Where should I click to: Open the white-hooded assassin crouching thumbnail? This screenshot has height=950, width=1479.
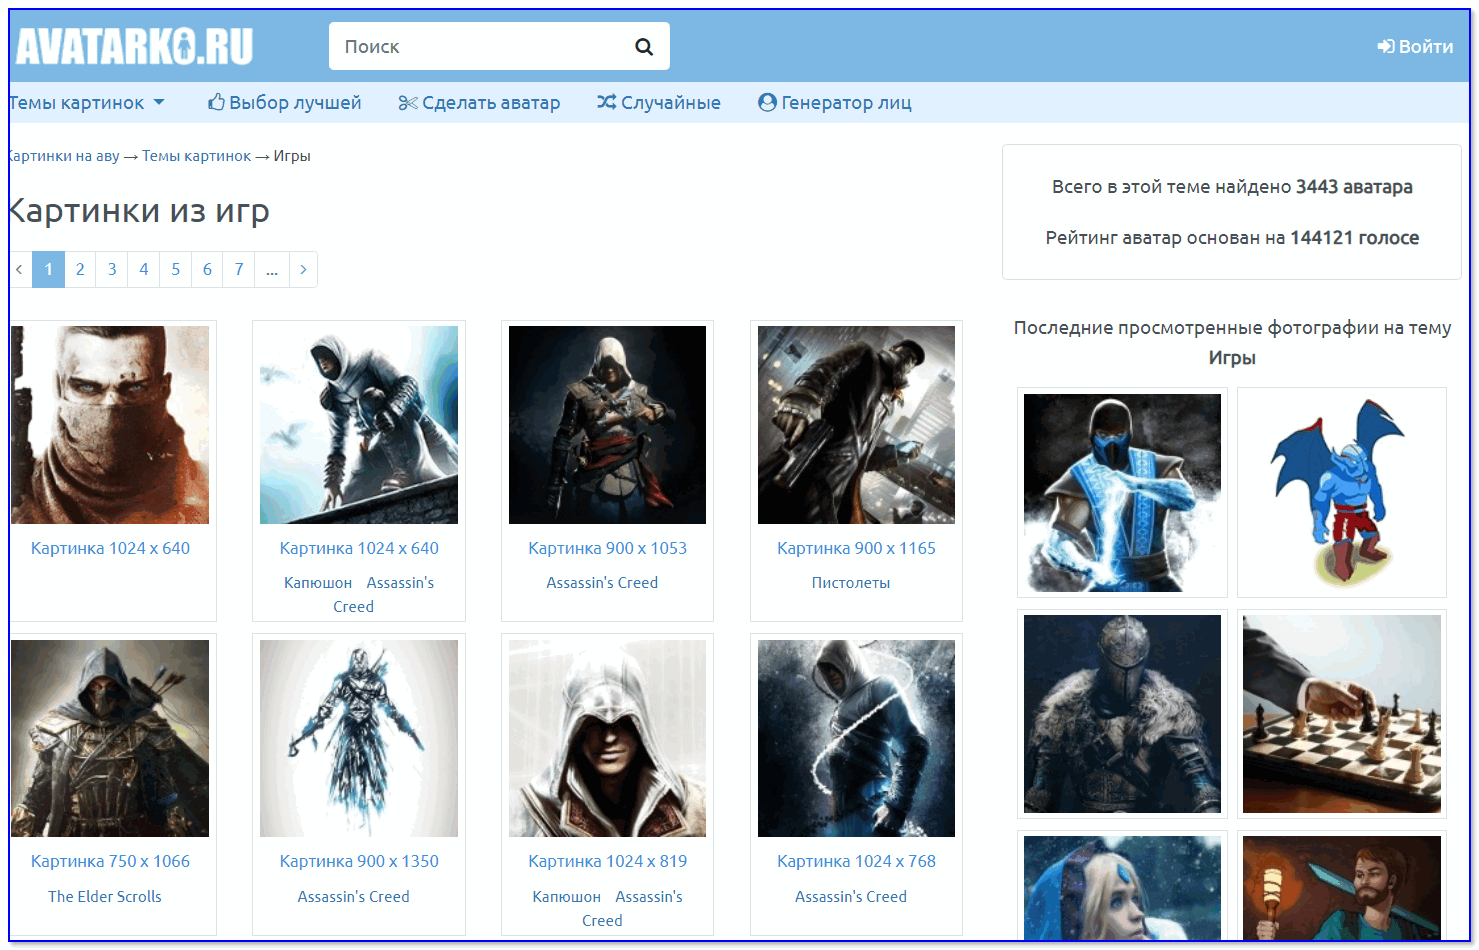(359, 425)
